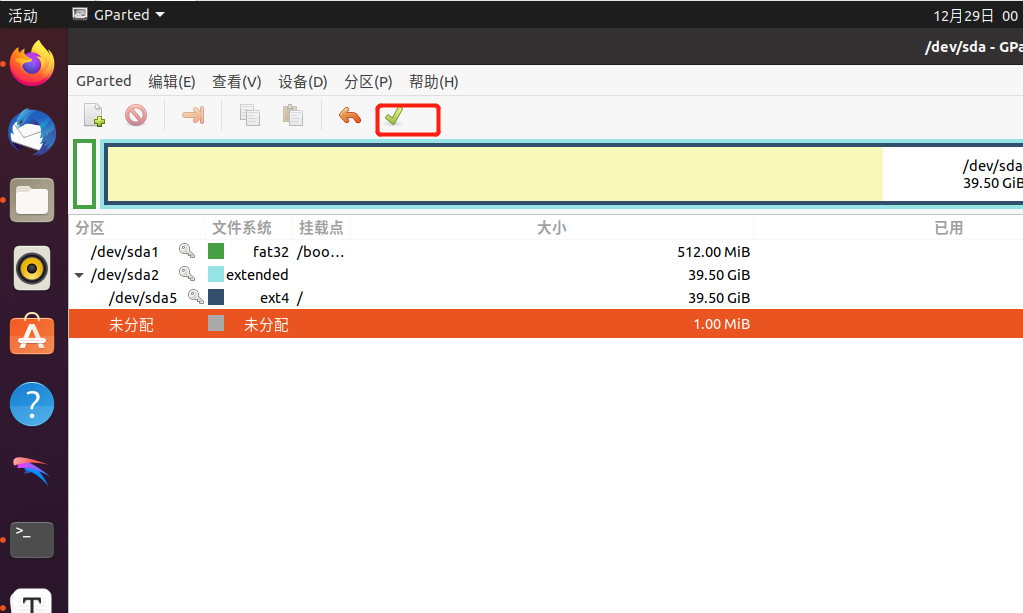Open the 设备(D) menu
This screenshot has width=1023, height=613.
point(303,82)
